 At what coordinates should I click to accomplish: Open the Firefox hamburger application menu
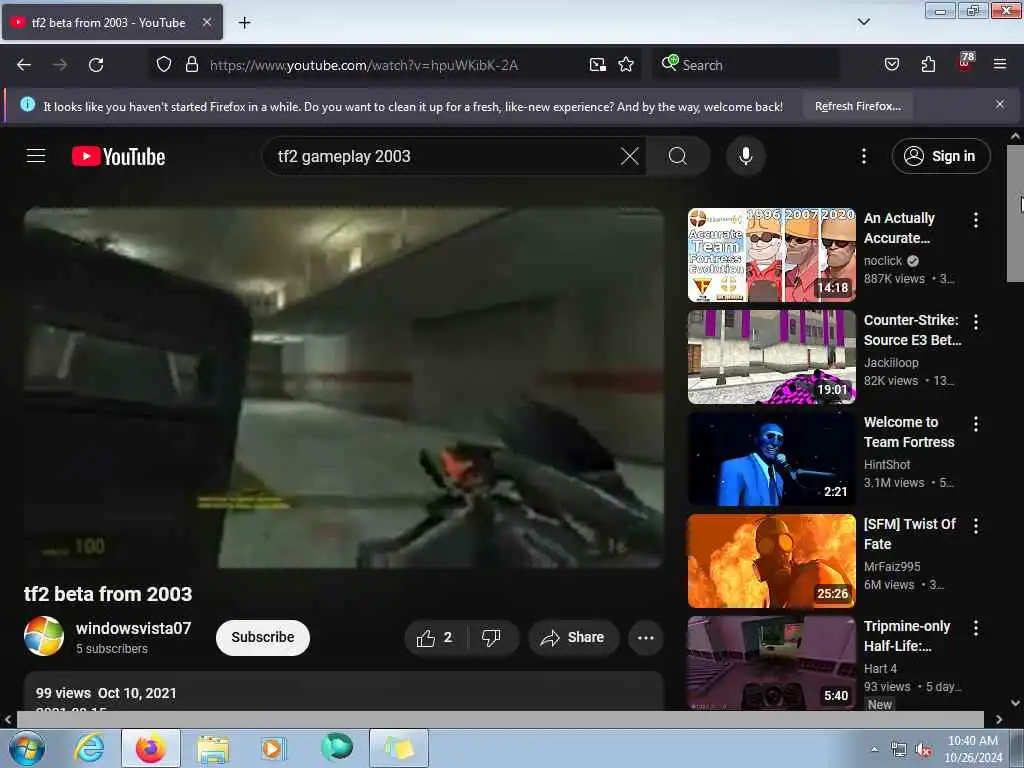(999, 65)
